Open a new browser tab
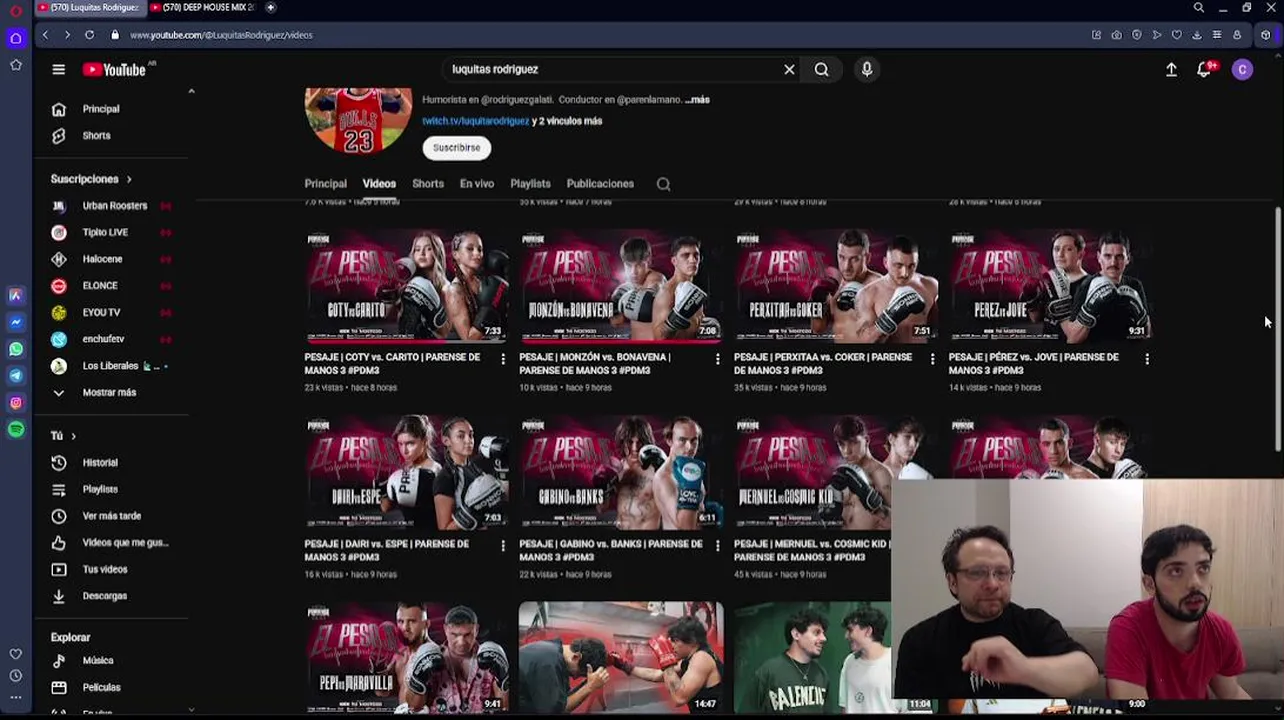 (270, 7)
